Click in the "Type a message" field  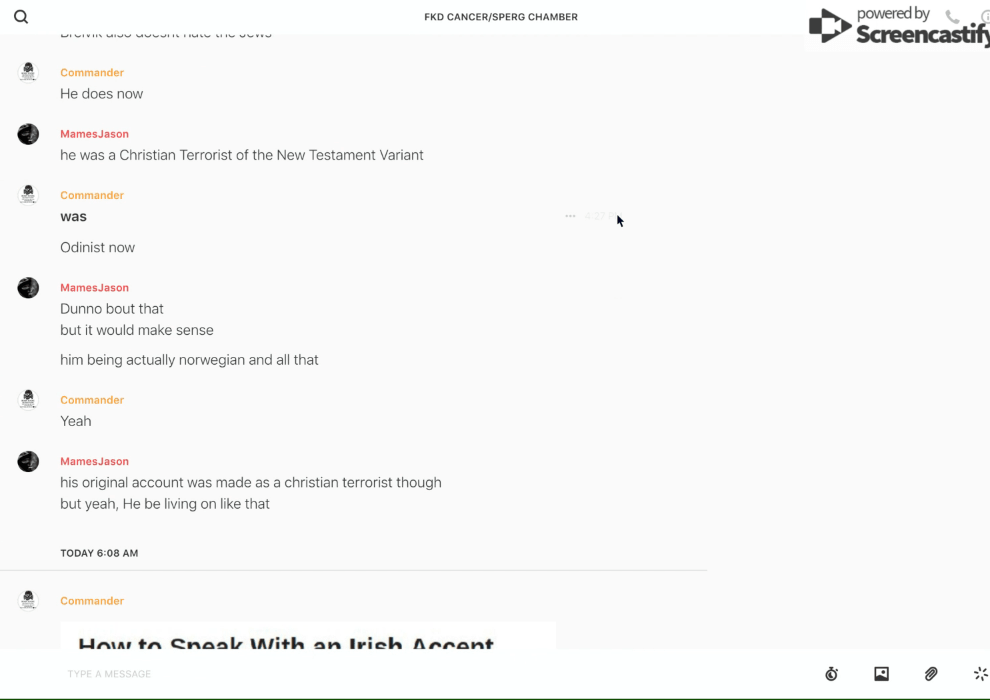pyautogui.click(x=436, y=673)
